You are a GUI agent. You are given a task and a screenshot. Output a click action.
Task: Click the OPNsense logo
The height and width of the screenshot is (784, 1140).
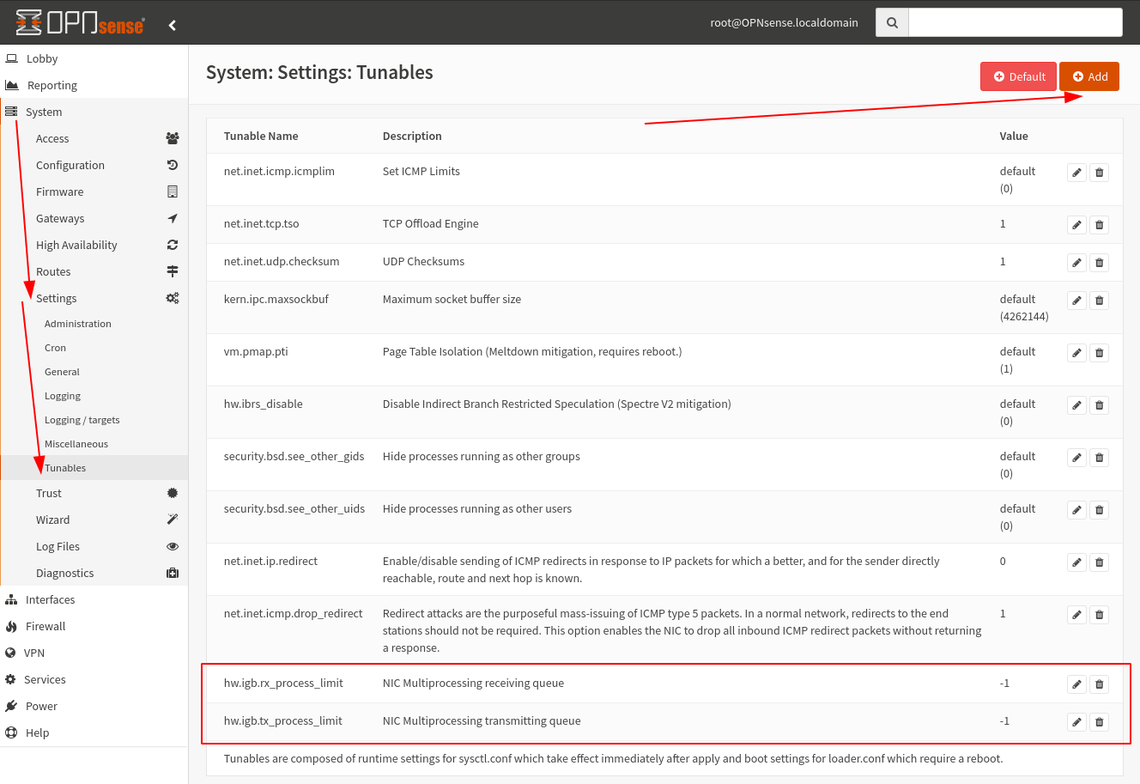coord(80,23)
